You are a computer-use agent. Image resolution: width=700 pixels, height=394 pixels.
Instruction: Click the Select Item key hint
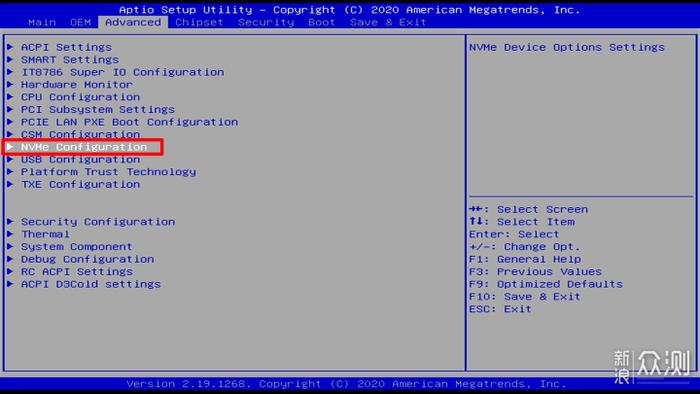click(x=522, y=222)
